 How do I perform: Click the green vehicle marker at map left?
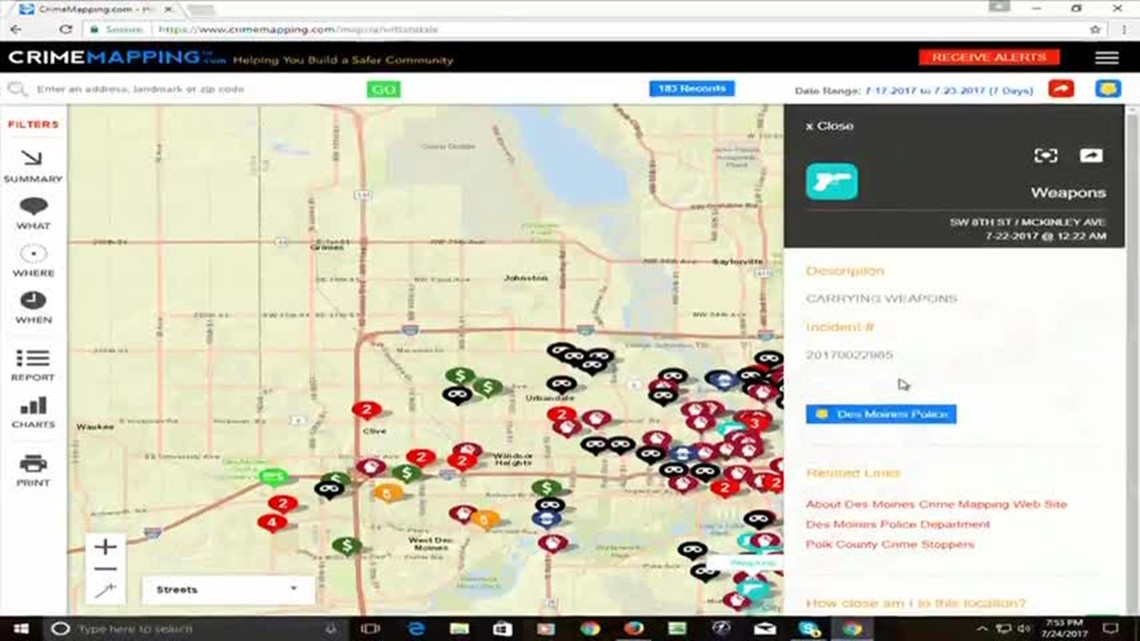tap(273, 477)
